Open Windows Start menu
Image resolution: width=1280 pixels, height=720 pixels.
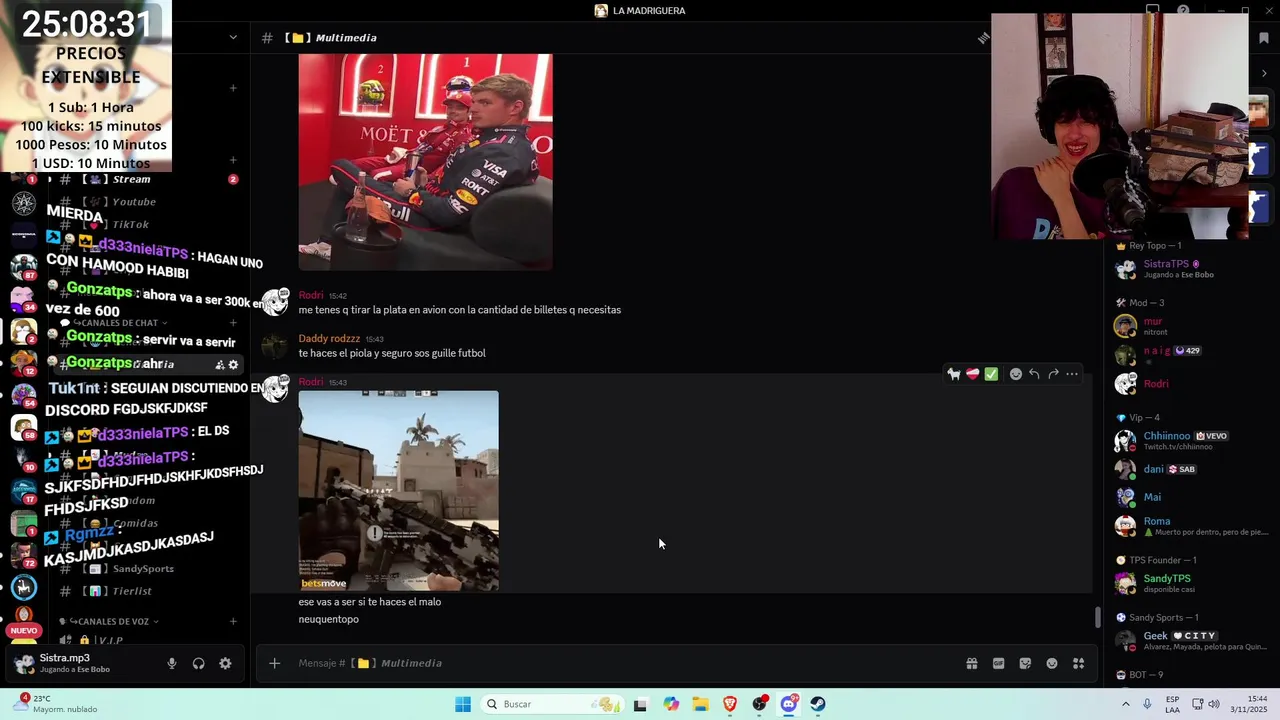[x=462, y=704]
